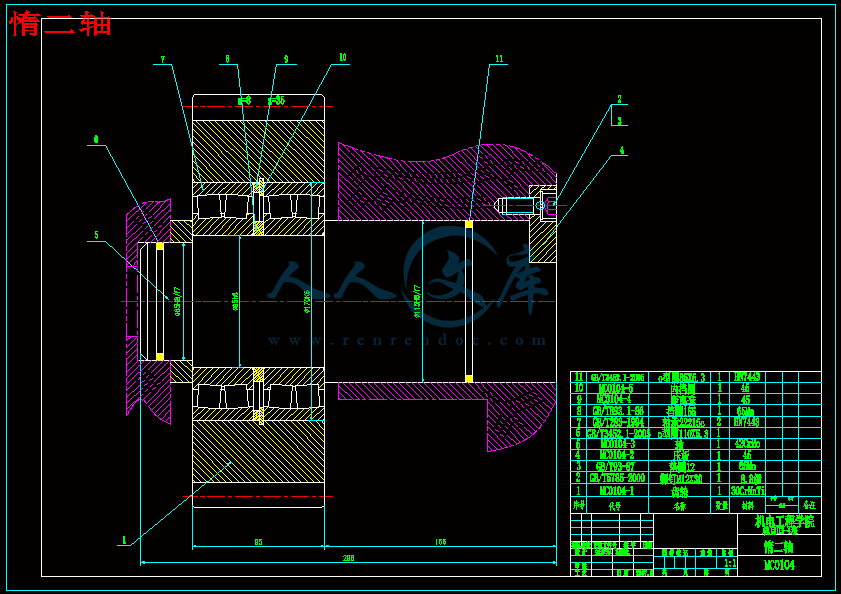The image size is (841, 594).
Task: Click the 备注 column header
Action: tap(809, 505)
